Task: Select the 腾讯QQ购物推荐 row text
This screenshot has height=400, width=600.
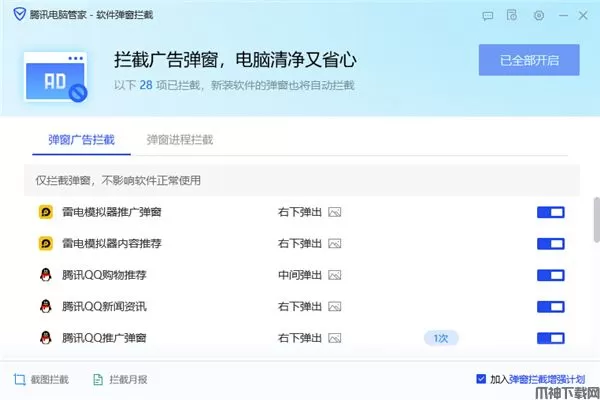Action: [104, 275]
